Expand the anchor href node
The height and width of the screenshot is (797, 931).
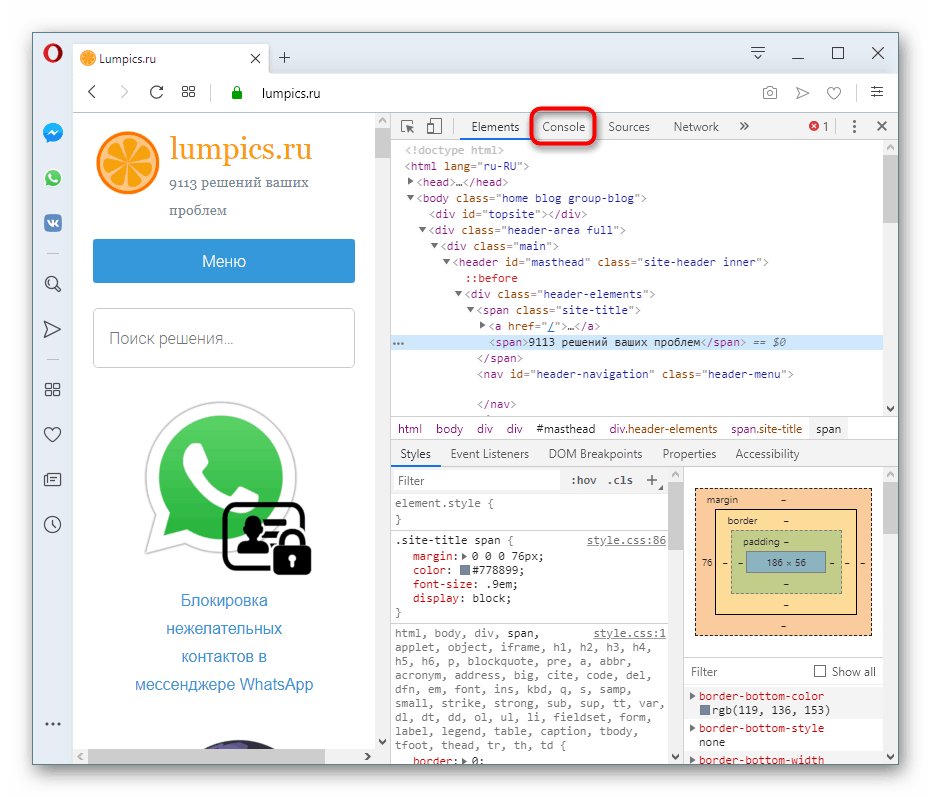(483, 325)
